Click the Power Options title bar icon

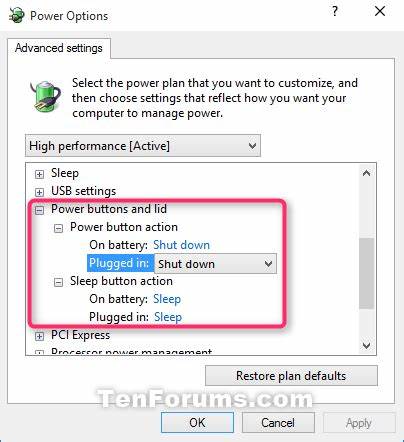tap(16, 16)
